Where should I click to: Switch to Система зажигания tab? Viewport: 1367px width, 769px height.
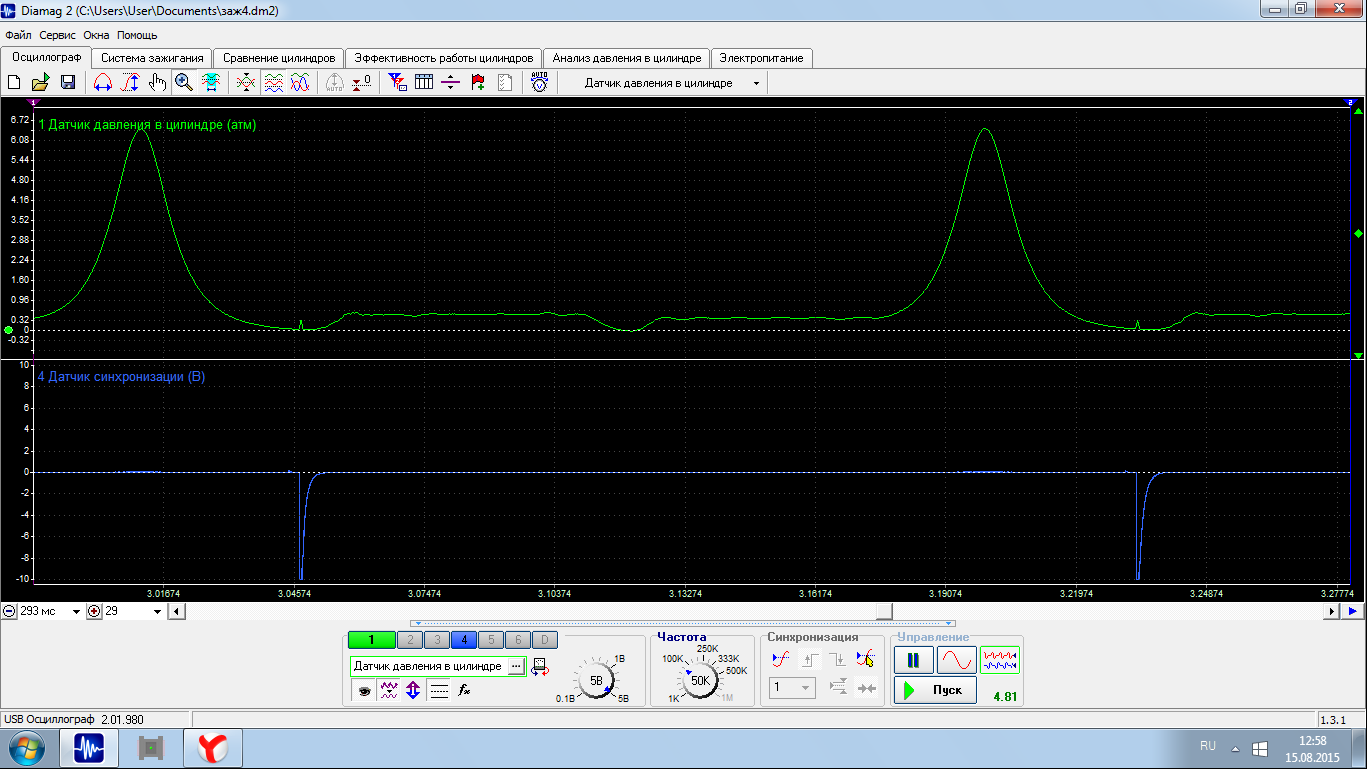[153, 58]
